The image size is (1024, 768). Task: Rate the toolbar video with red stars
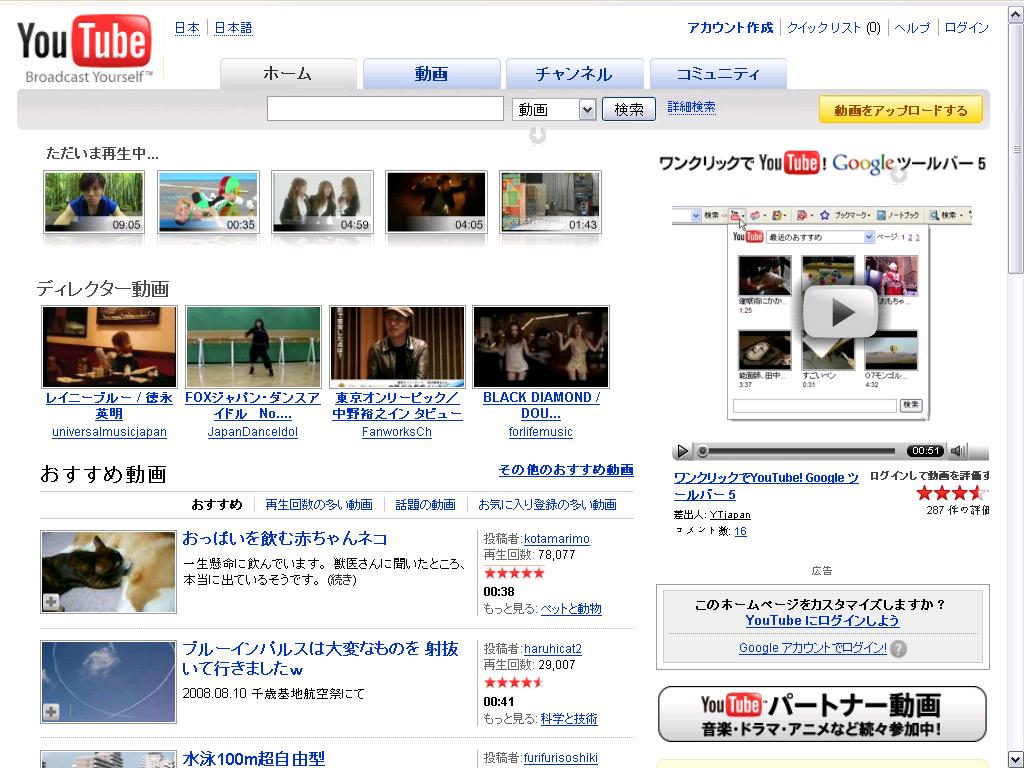952,492
